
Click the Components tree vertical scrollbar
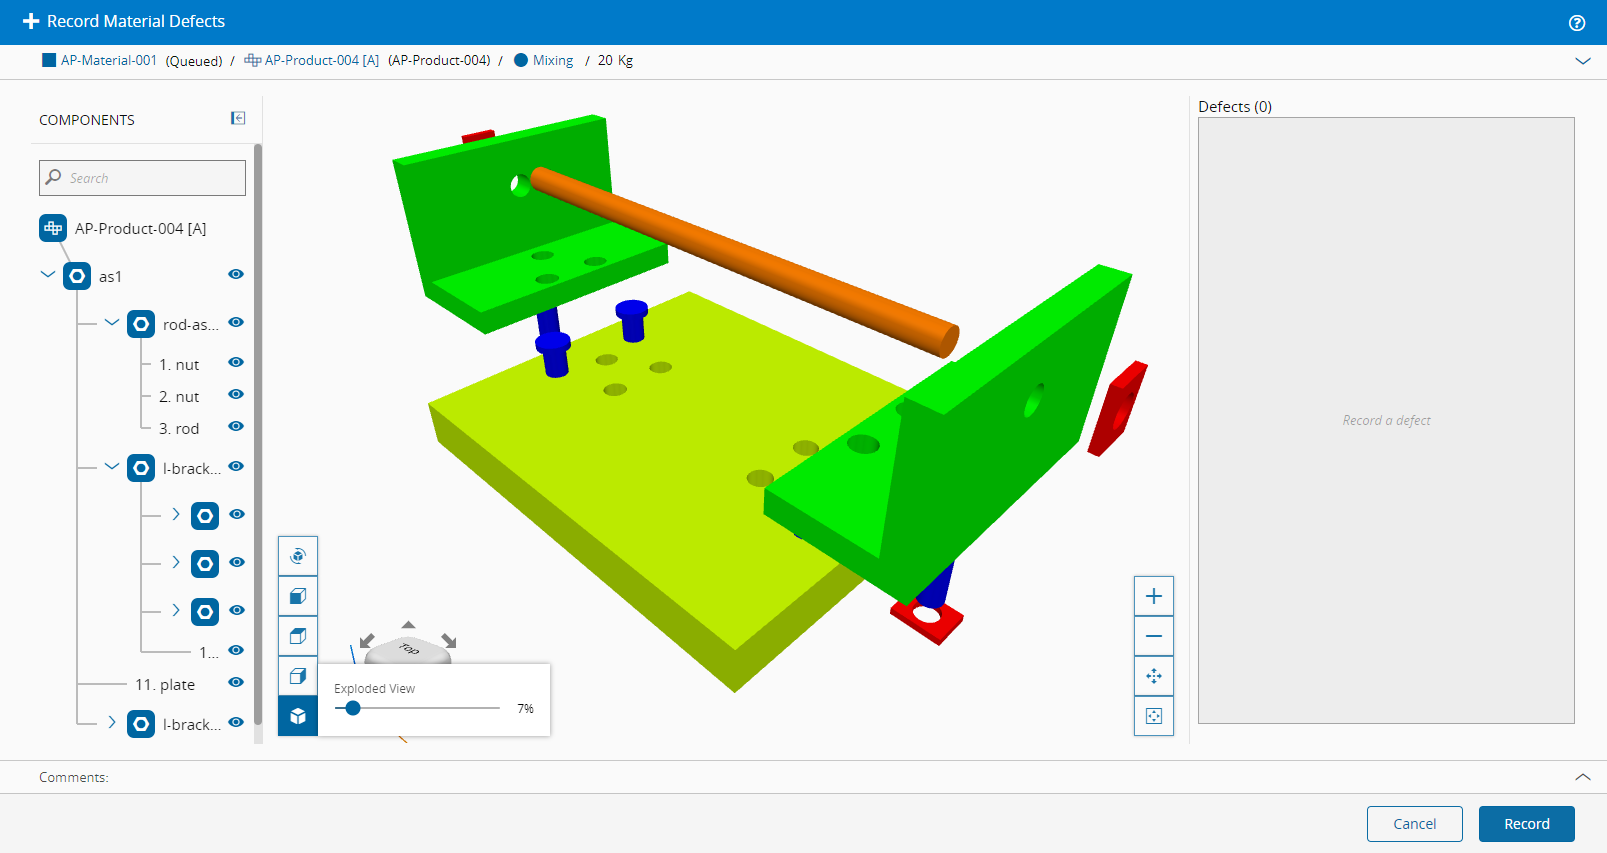[x=258, y=434]
